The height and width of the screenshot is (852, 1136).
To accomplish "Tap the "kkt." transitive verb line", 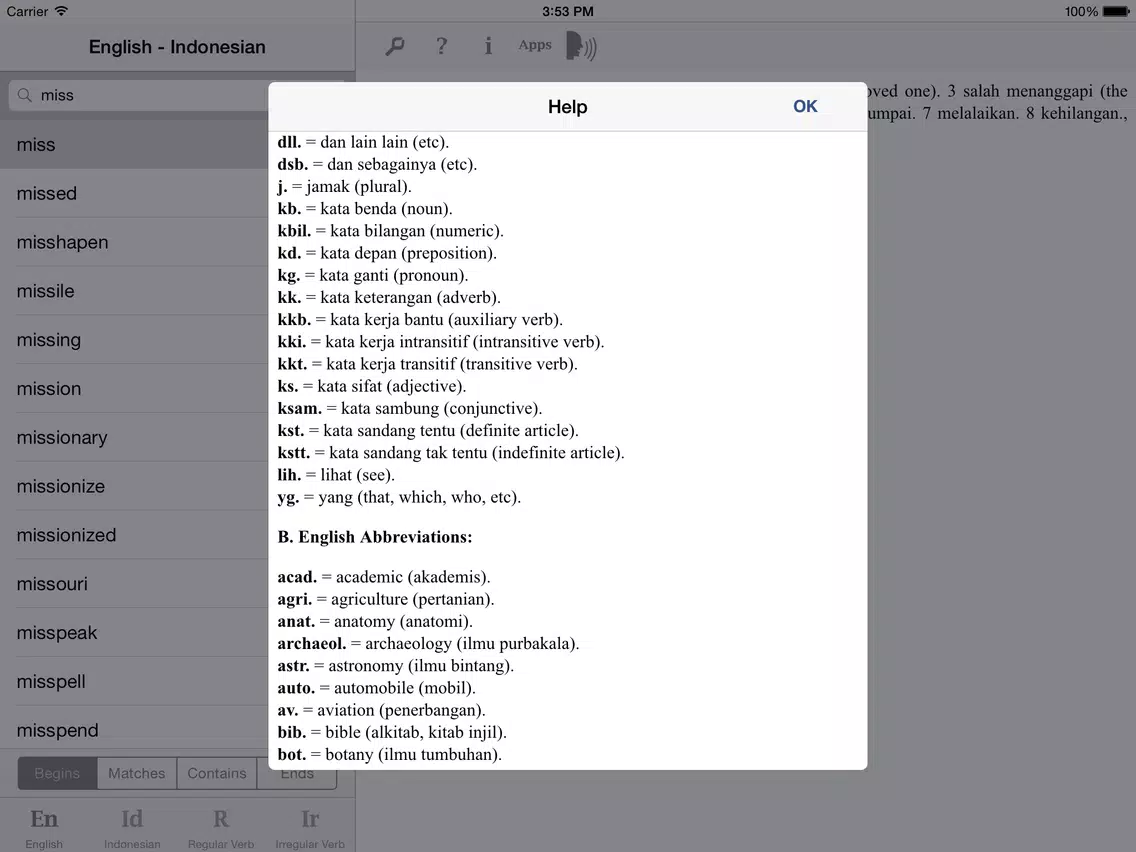I will pos(427,364).
